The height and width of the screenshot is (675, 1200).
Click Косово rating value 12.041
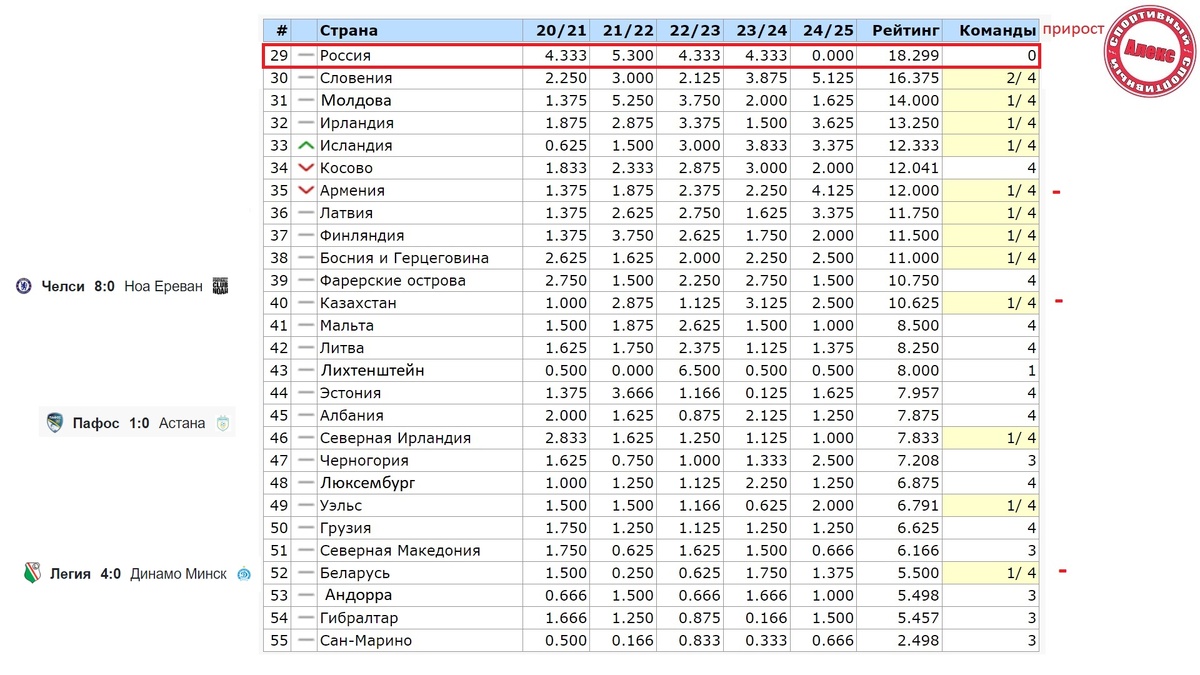(x=915, y=168)
